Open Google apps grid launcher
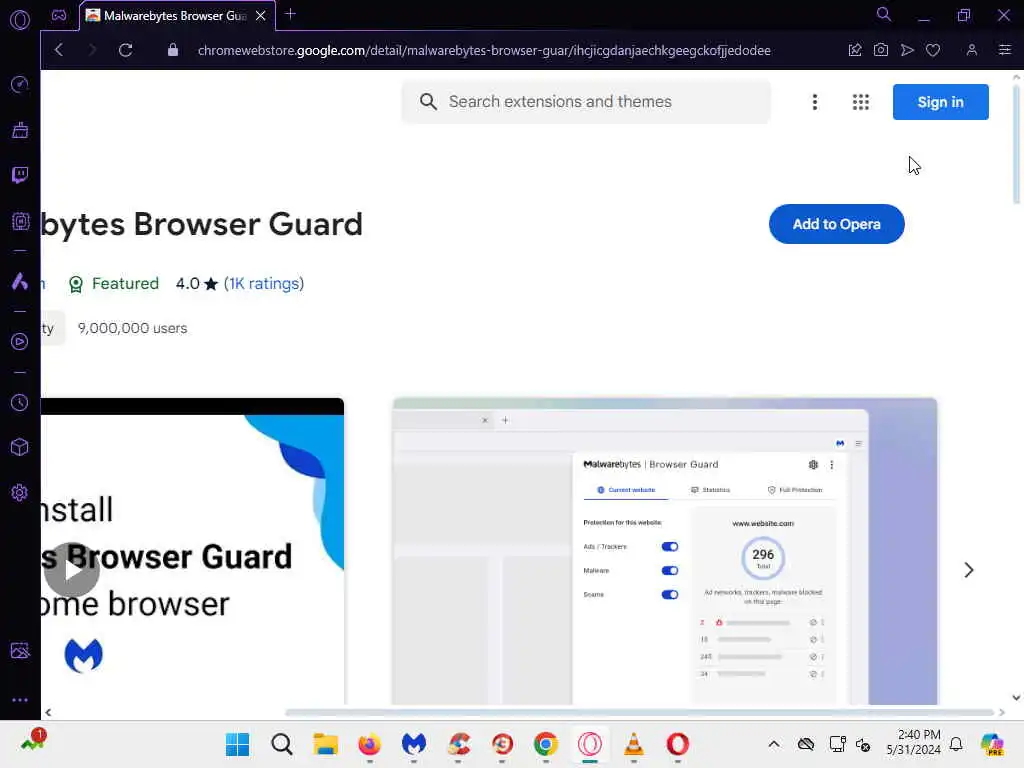This screenshot has height=768, width=1024. (861, 102)
